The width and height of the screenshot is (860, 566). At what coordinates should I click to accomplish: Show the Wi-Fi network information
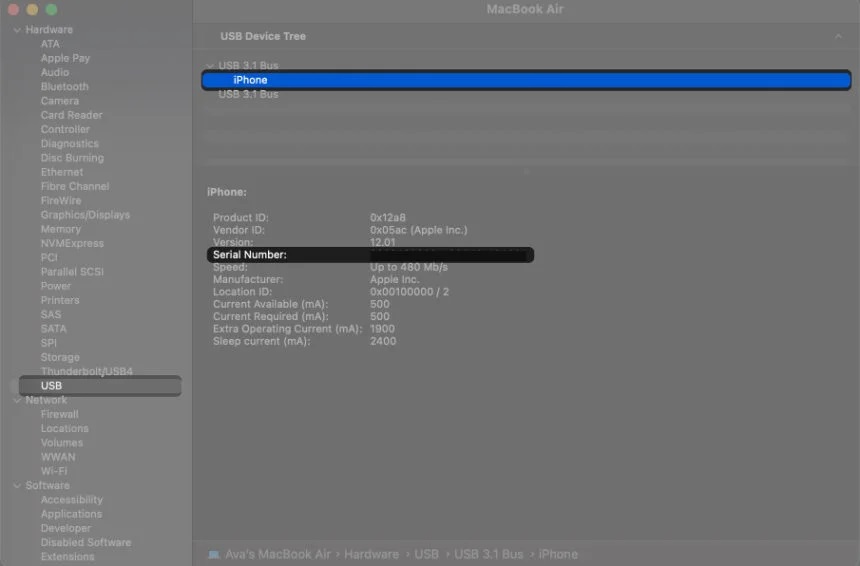pos(54,471)
